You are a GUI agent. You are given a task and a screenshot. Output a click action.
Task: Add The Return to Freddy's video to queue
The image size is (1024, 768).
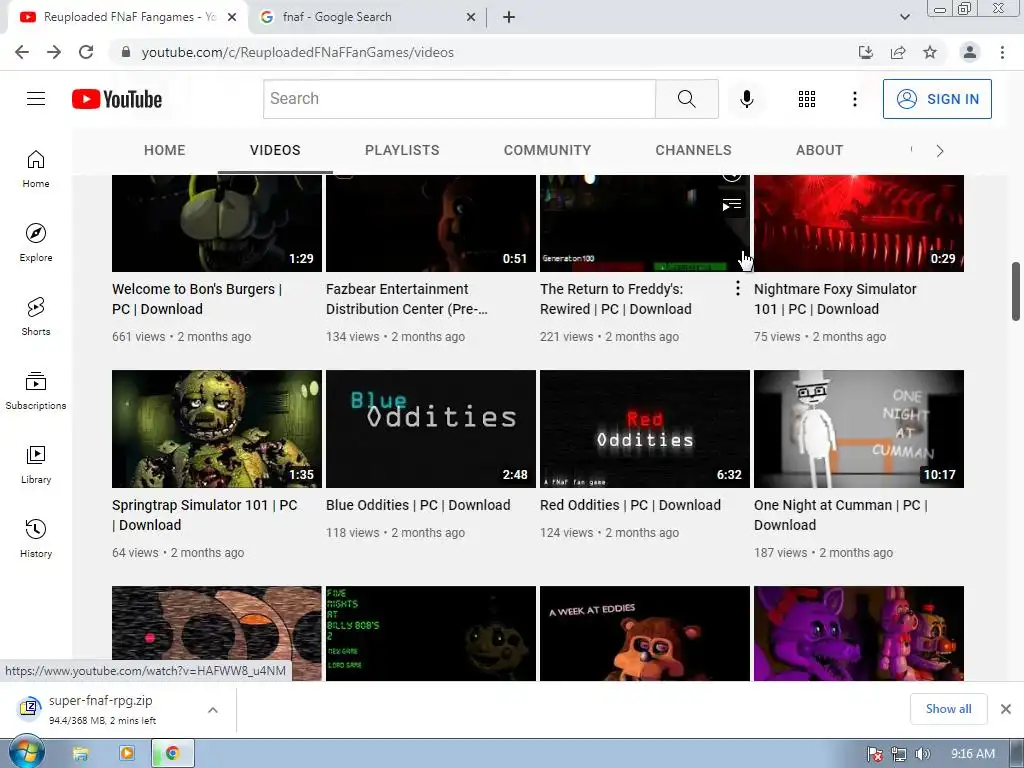(x=732, y=206)
